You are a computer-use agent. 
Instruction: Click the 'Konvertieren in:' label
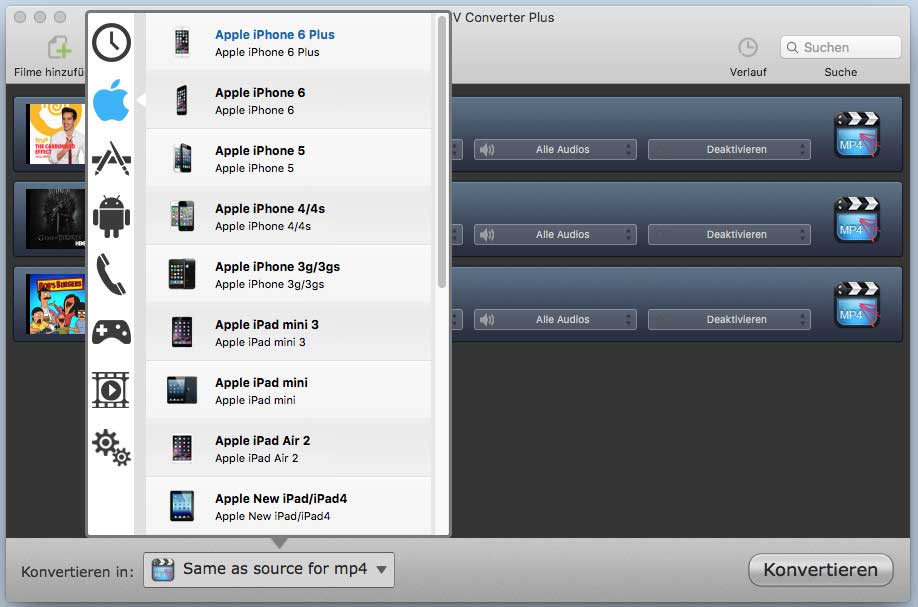[77, 571]
